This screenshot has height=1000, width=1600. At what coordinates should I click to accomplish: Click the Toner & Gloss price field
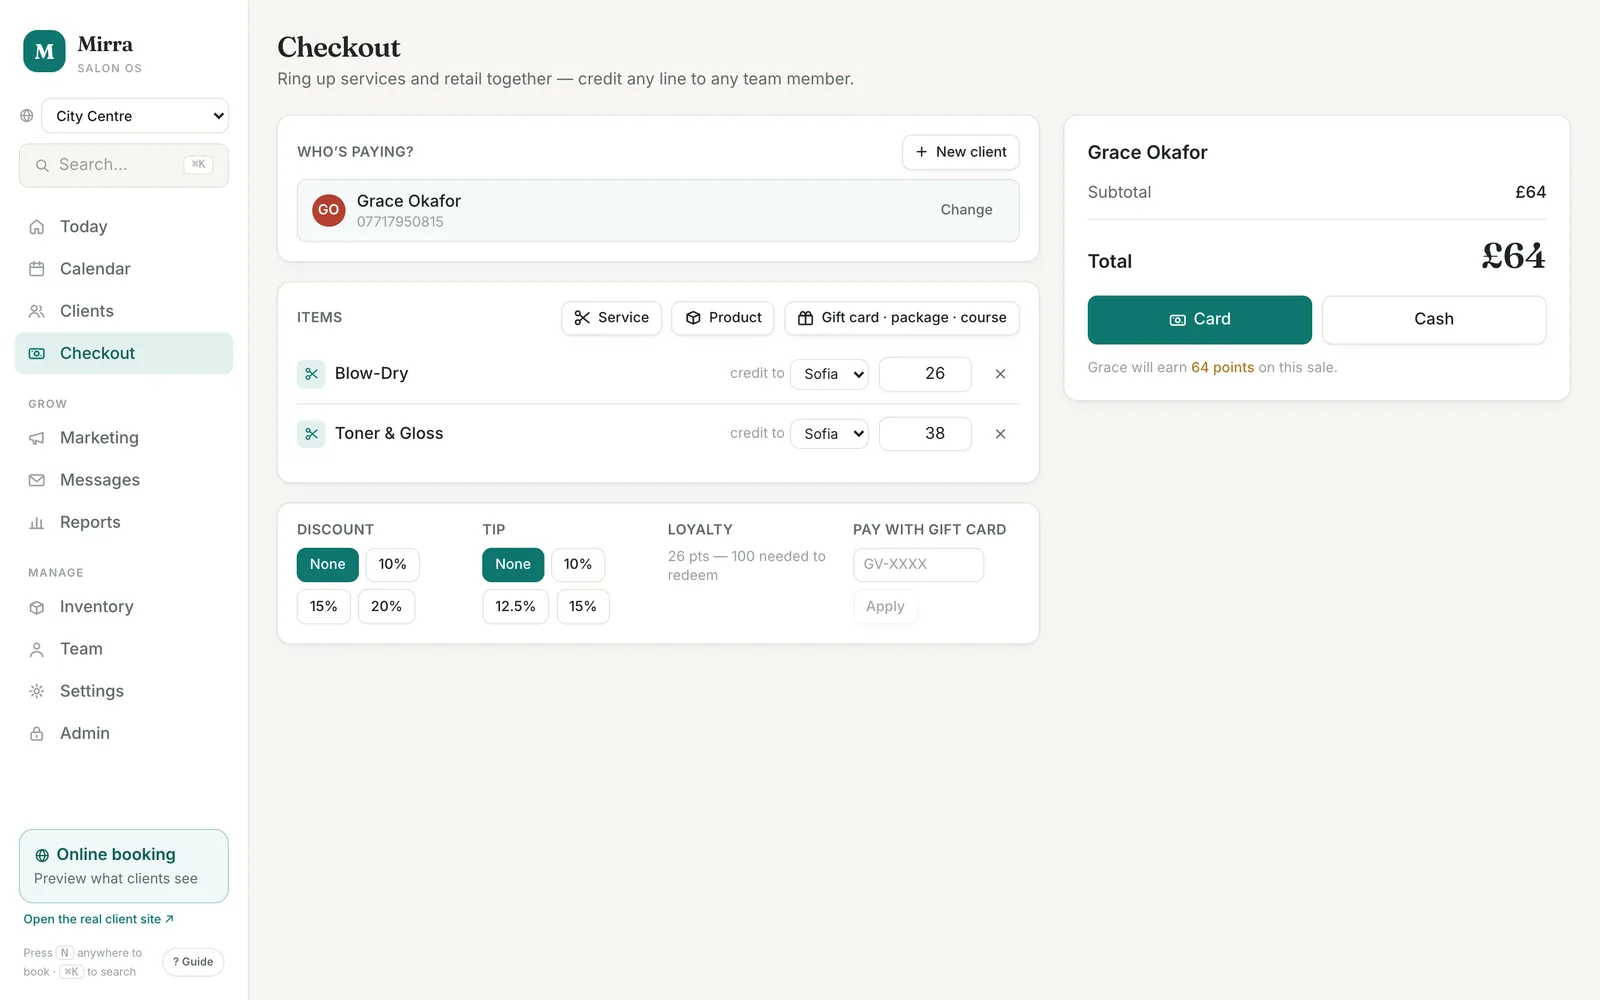point(925,434)
